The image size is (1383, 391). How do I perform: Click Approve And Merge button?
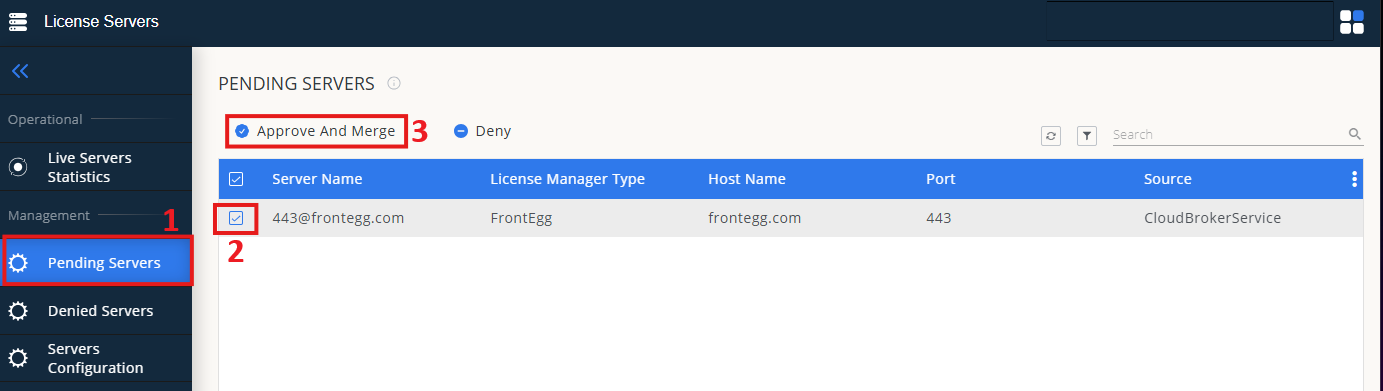tap(316, 131)
